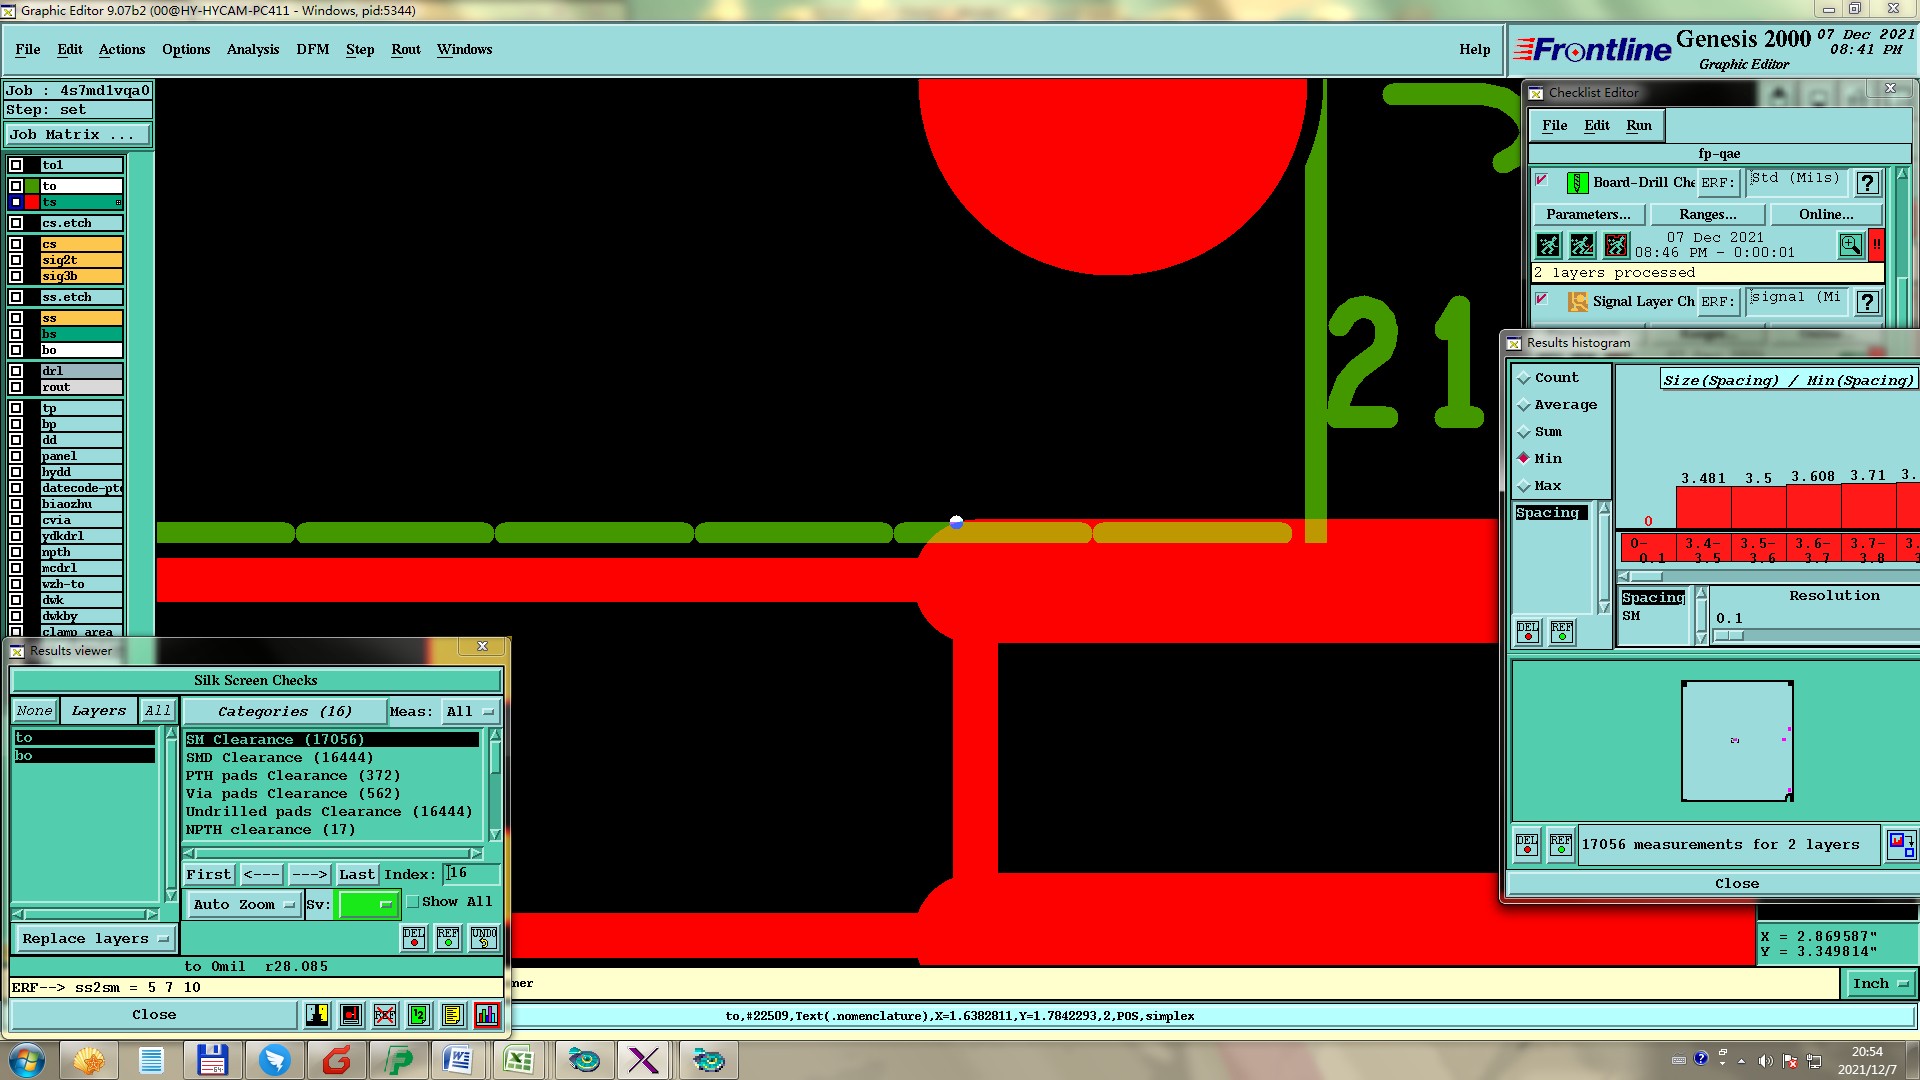Select SMD Clearance (16444) category

pos(279,758)
